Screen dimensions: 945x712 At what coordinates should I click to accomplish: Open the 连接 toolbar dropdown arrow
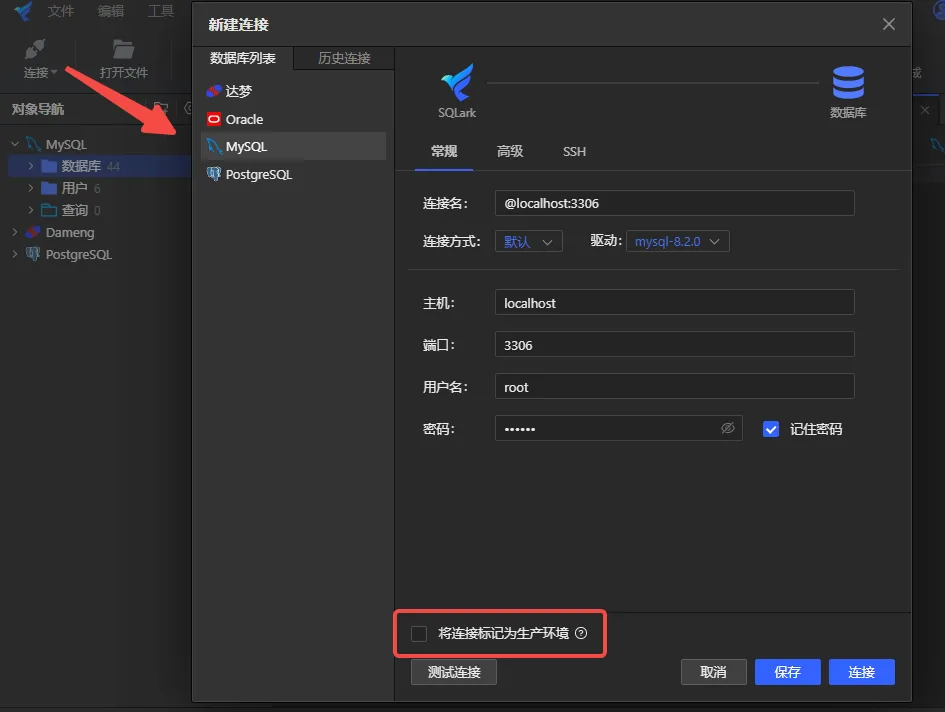(54, 72)
